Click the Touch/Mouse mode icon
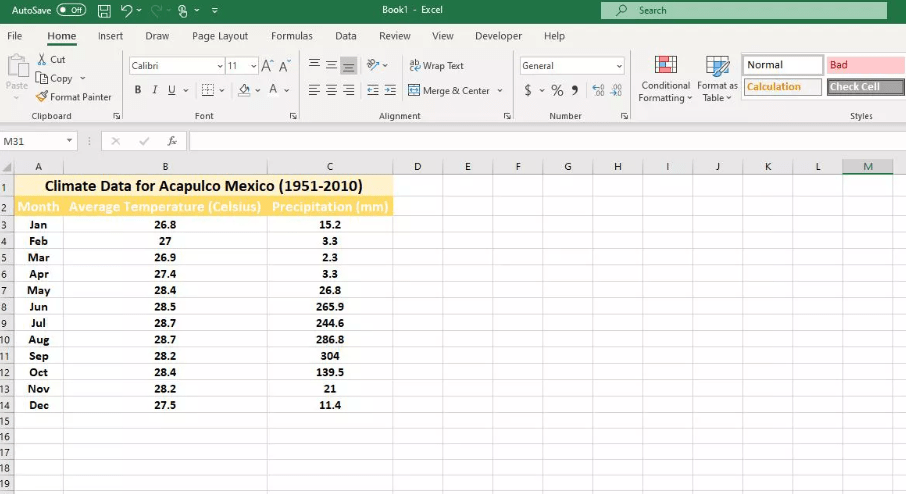Screen dimensions: 906x494 [x=183, y=10]
